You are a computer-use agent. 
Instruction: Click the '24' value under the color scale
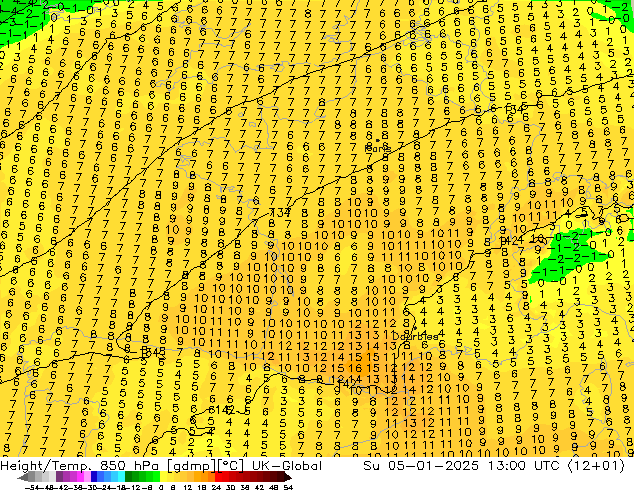click(216, 487)
